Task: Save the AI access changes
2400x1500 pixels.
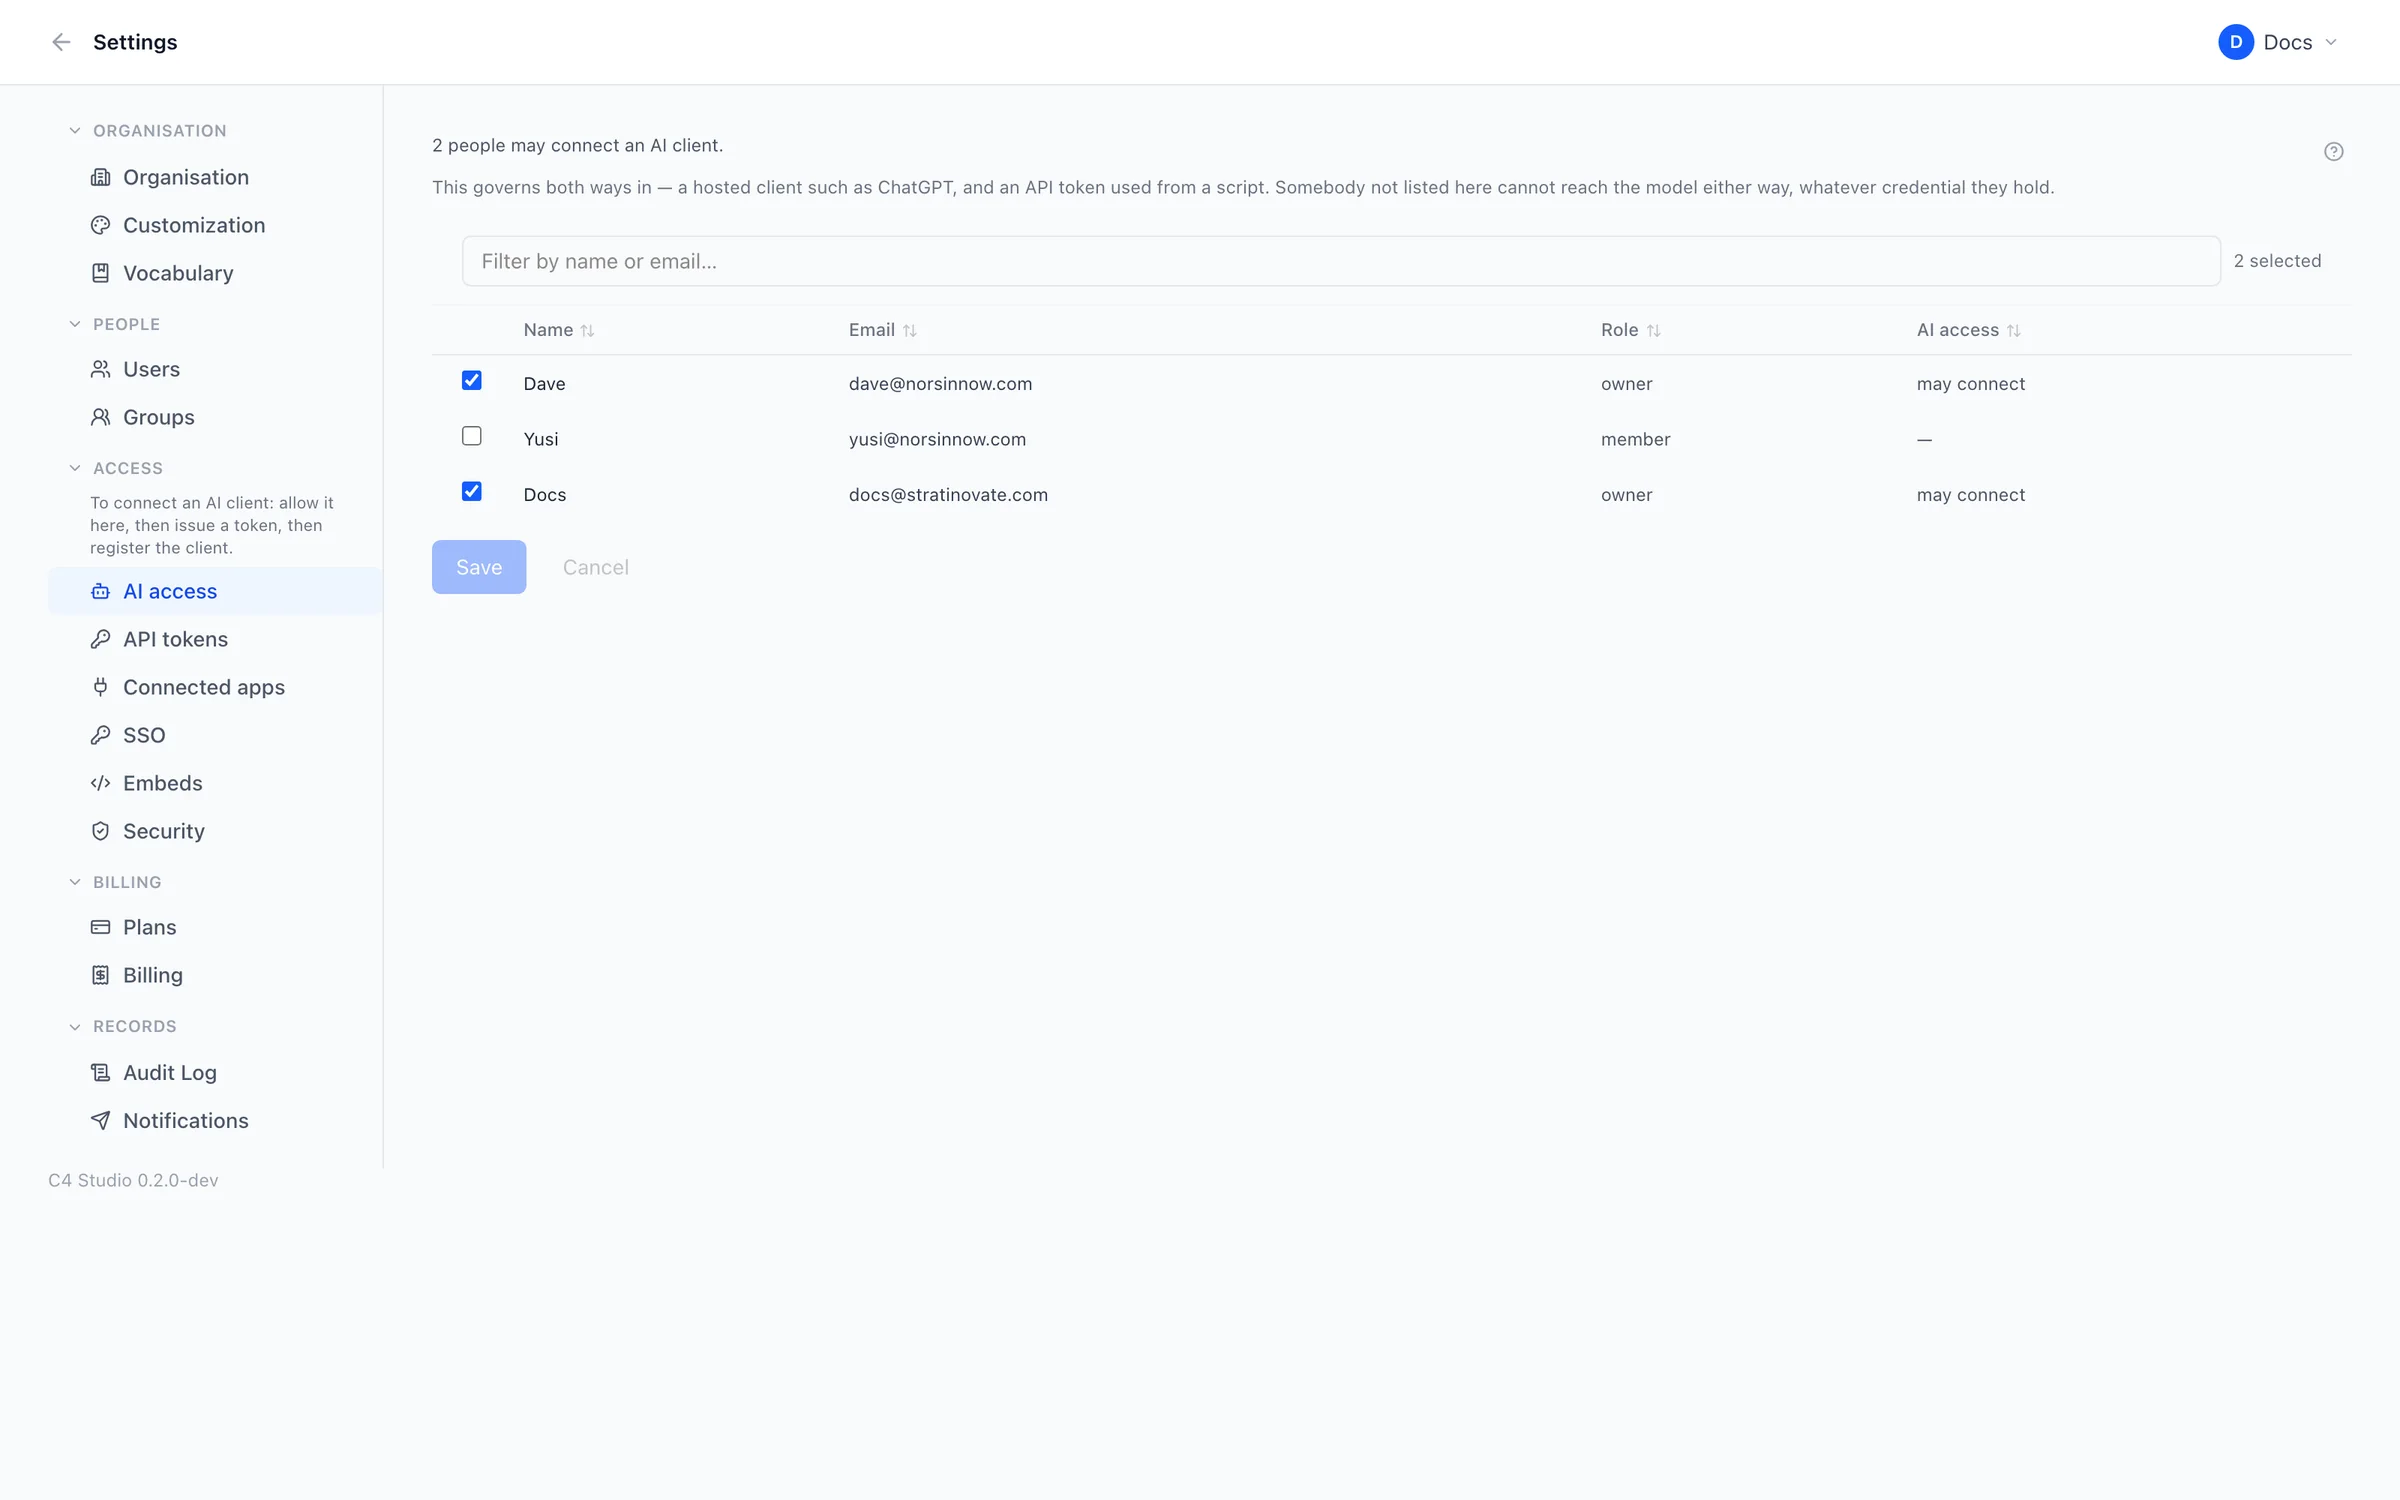Action: [x=479, y=567]
